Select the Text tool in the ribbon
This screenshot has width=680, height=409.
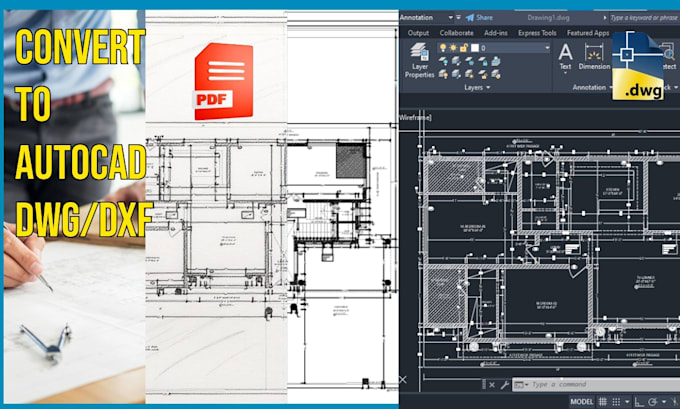[565, 56]
